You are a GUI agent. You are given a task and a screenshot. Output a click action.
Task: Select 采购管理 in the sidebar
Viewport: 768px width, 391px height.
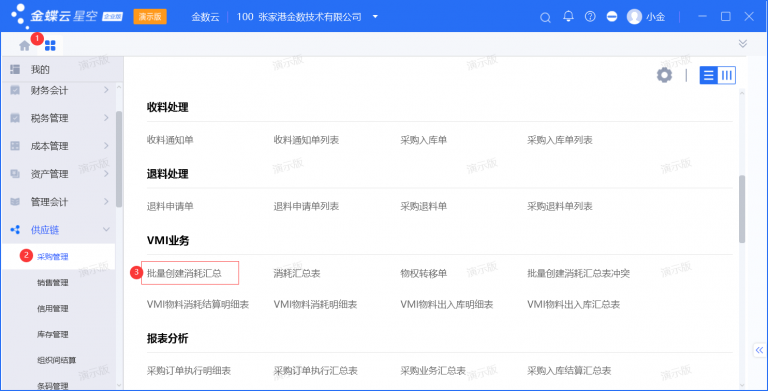[x=52, y=256]
